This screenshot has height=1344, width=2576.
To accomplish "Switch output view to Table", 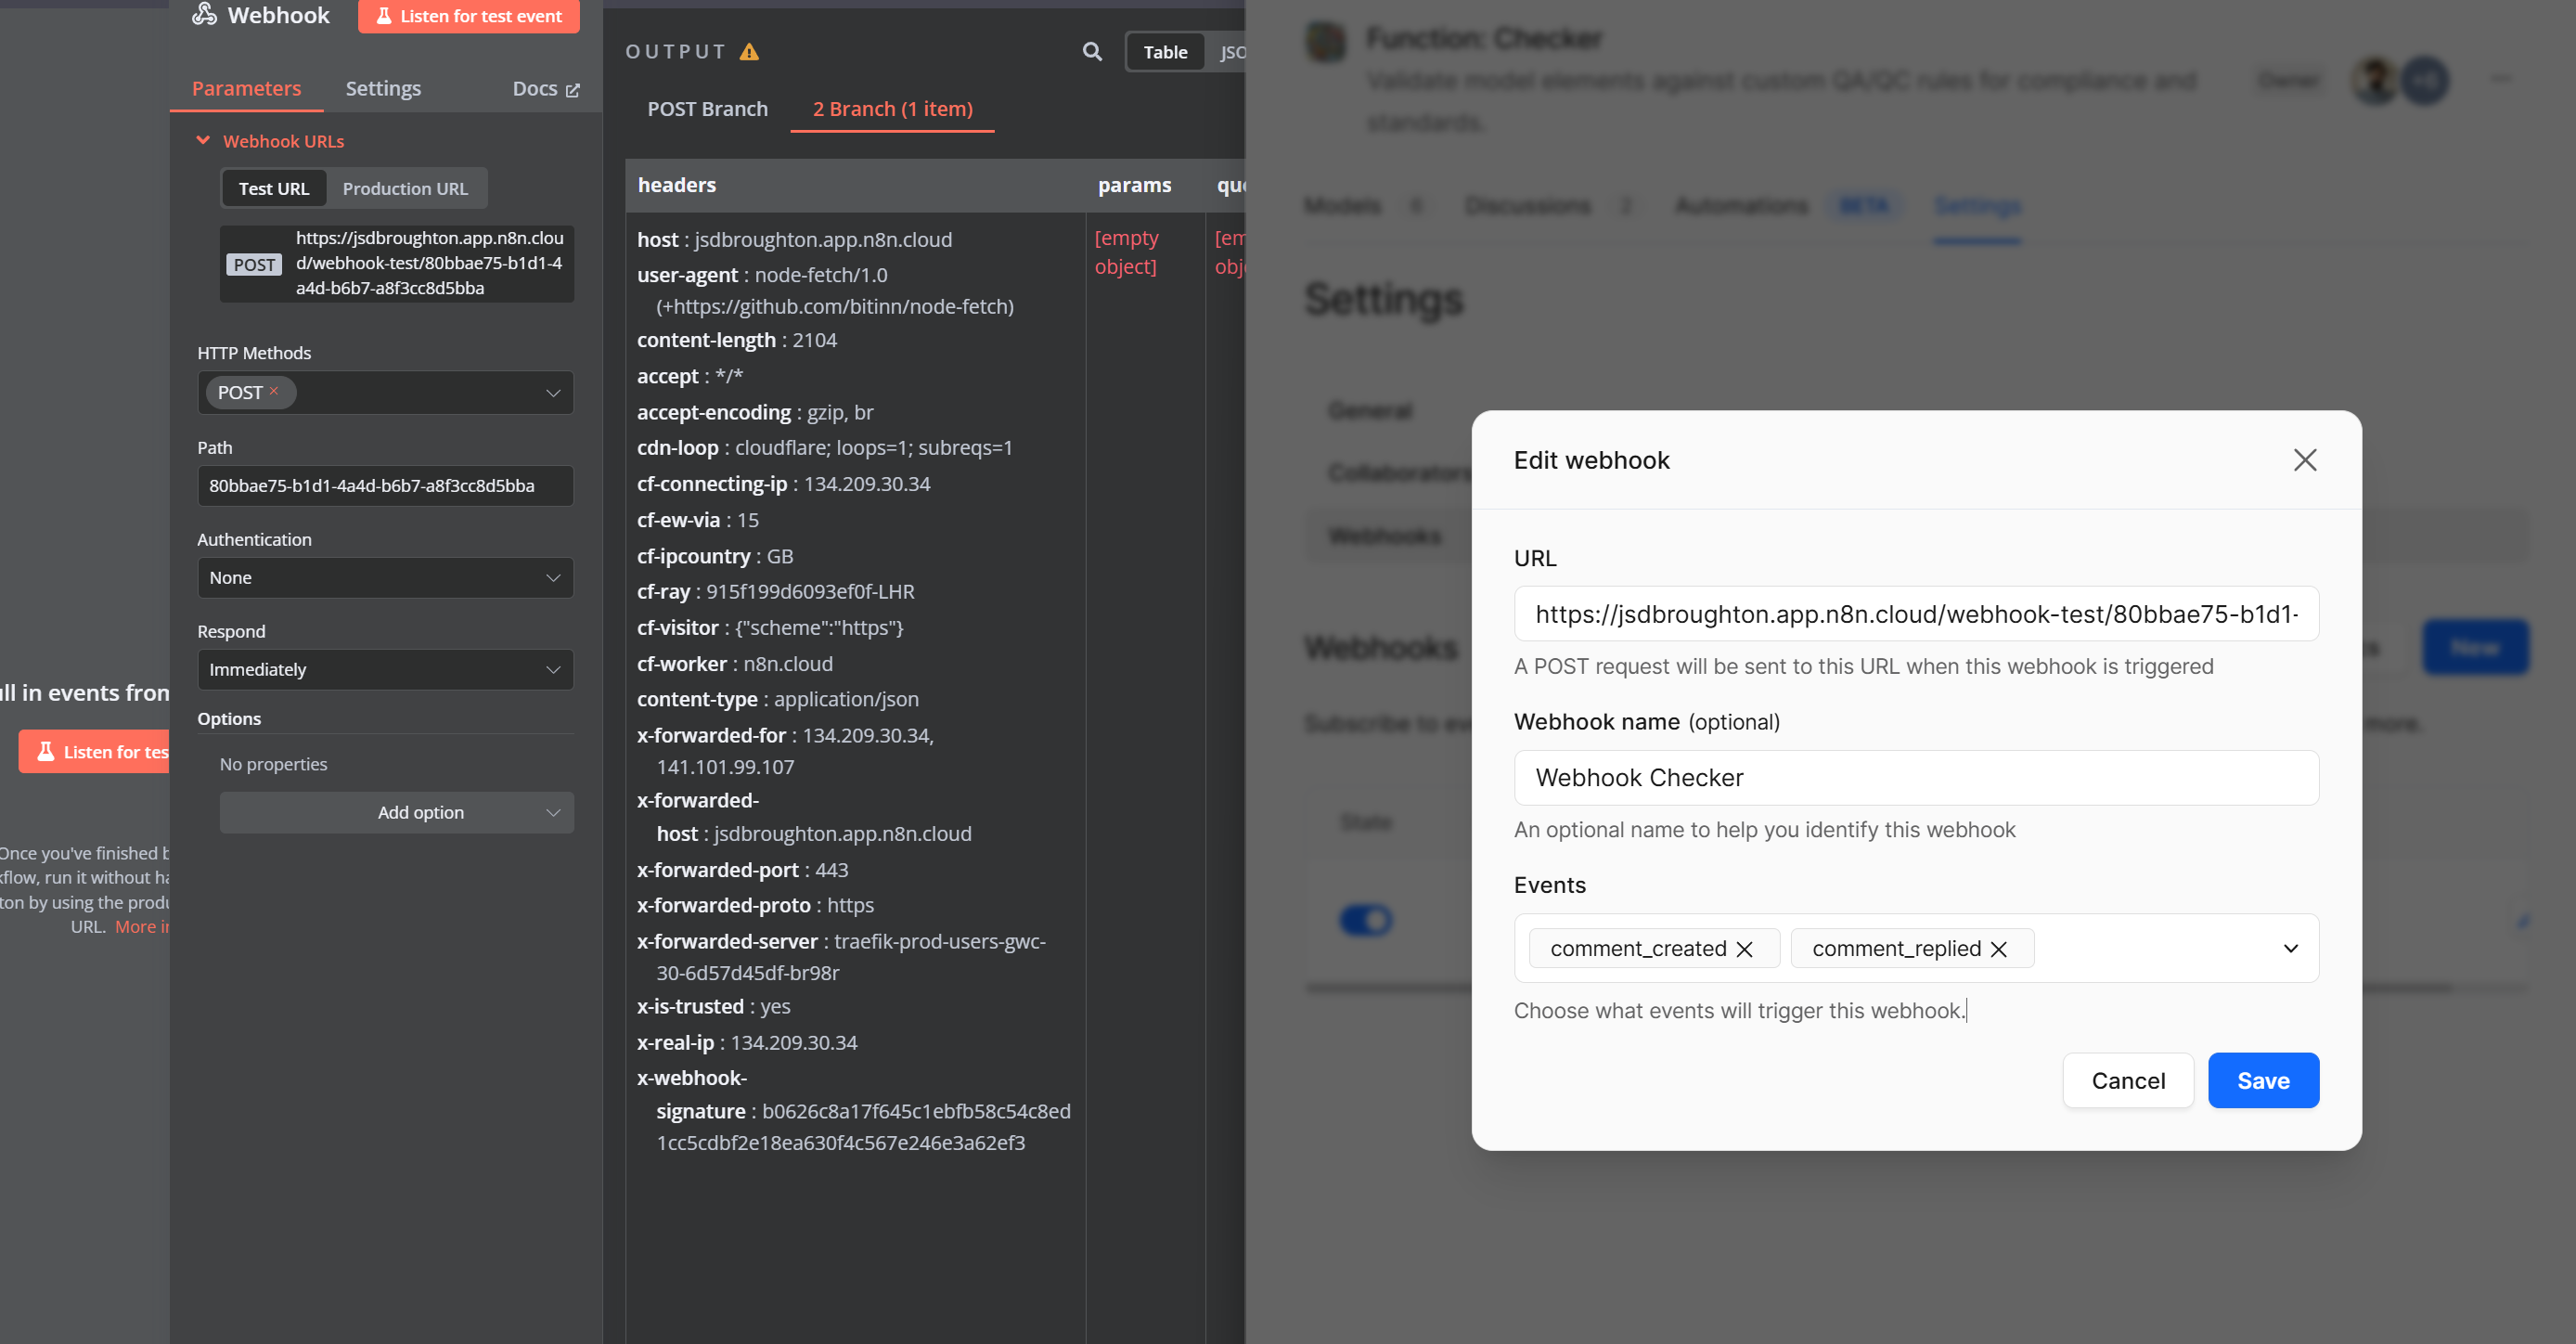I will (x=1165, y=52).
